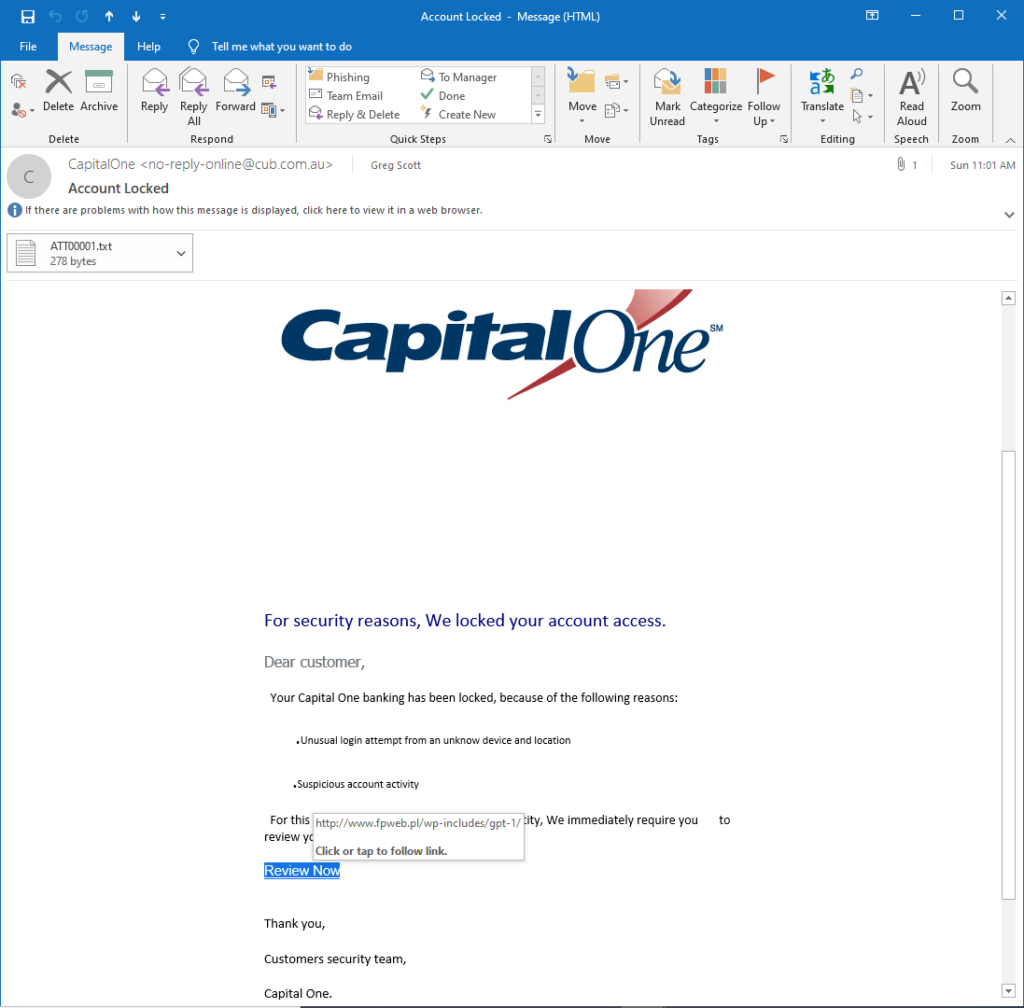The image size is (1024, 1008).
Task: Delete this message
Action: pos(58,91)
